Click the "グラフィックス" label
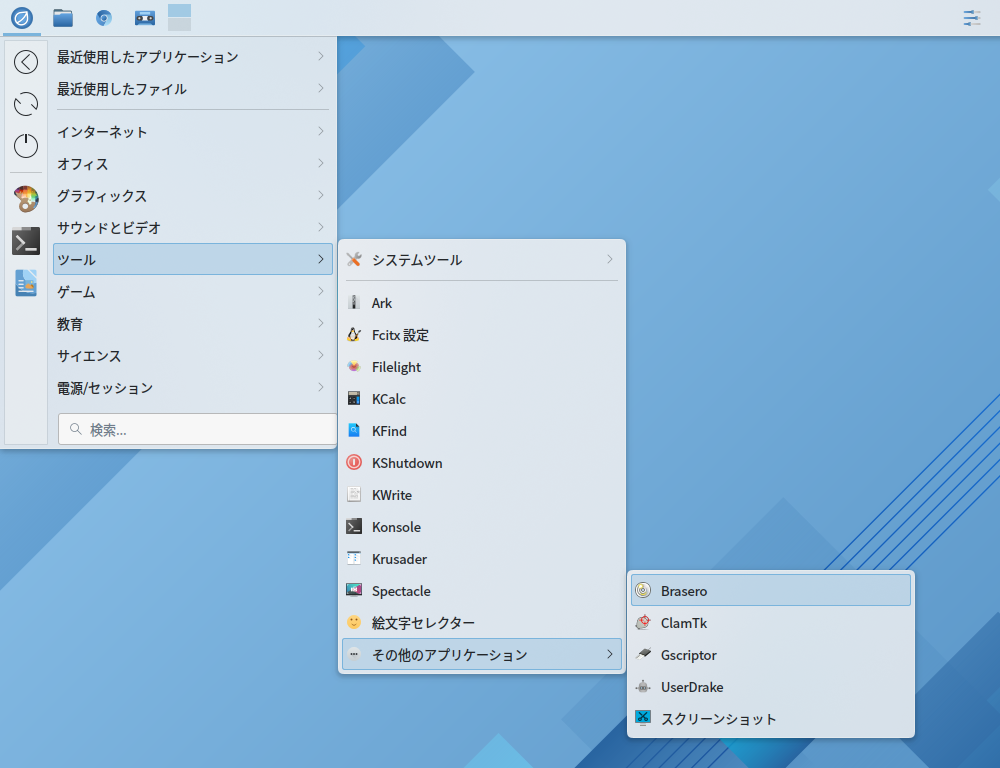This screenshot has width=1000, height=768. click(102, 196)
